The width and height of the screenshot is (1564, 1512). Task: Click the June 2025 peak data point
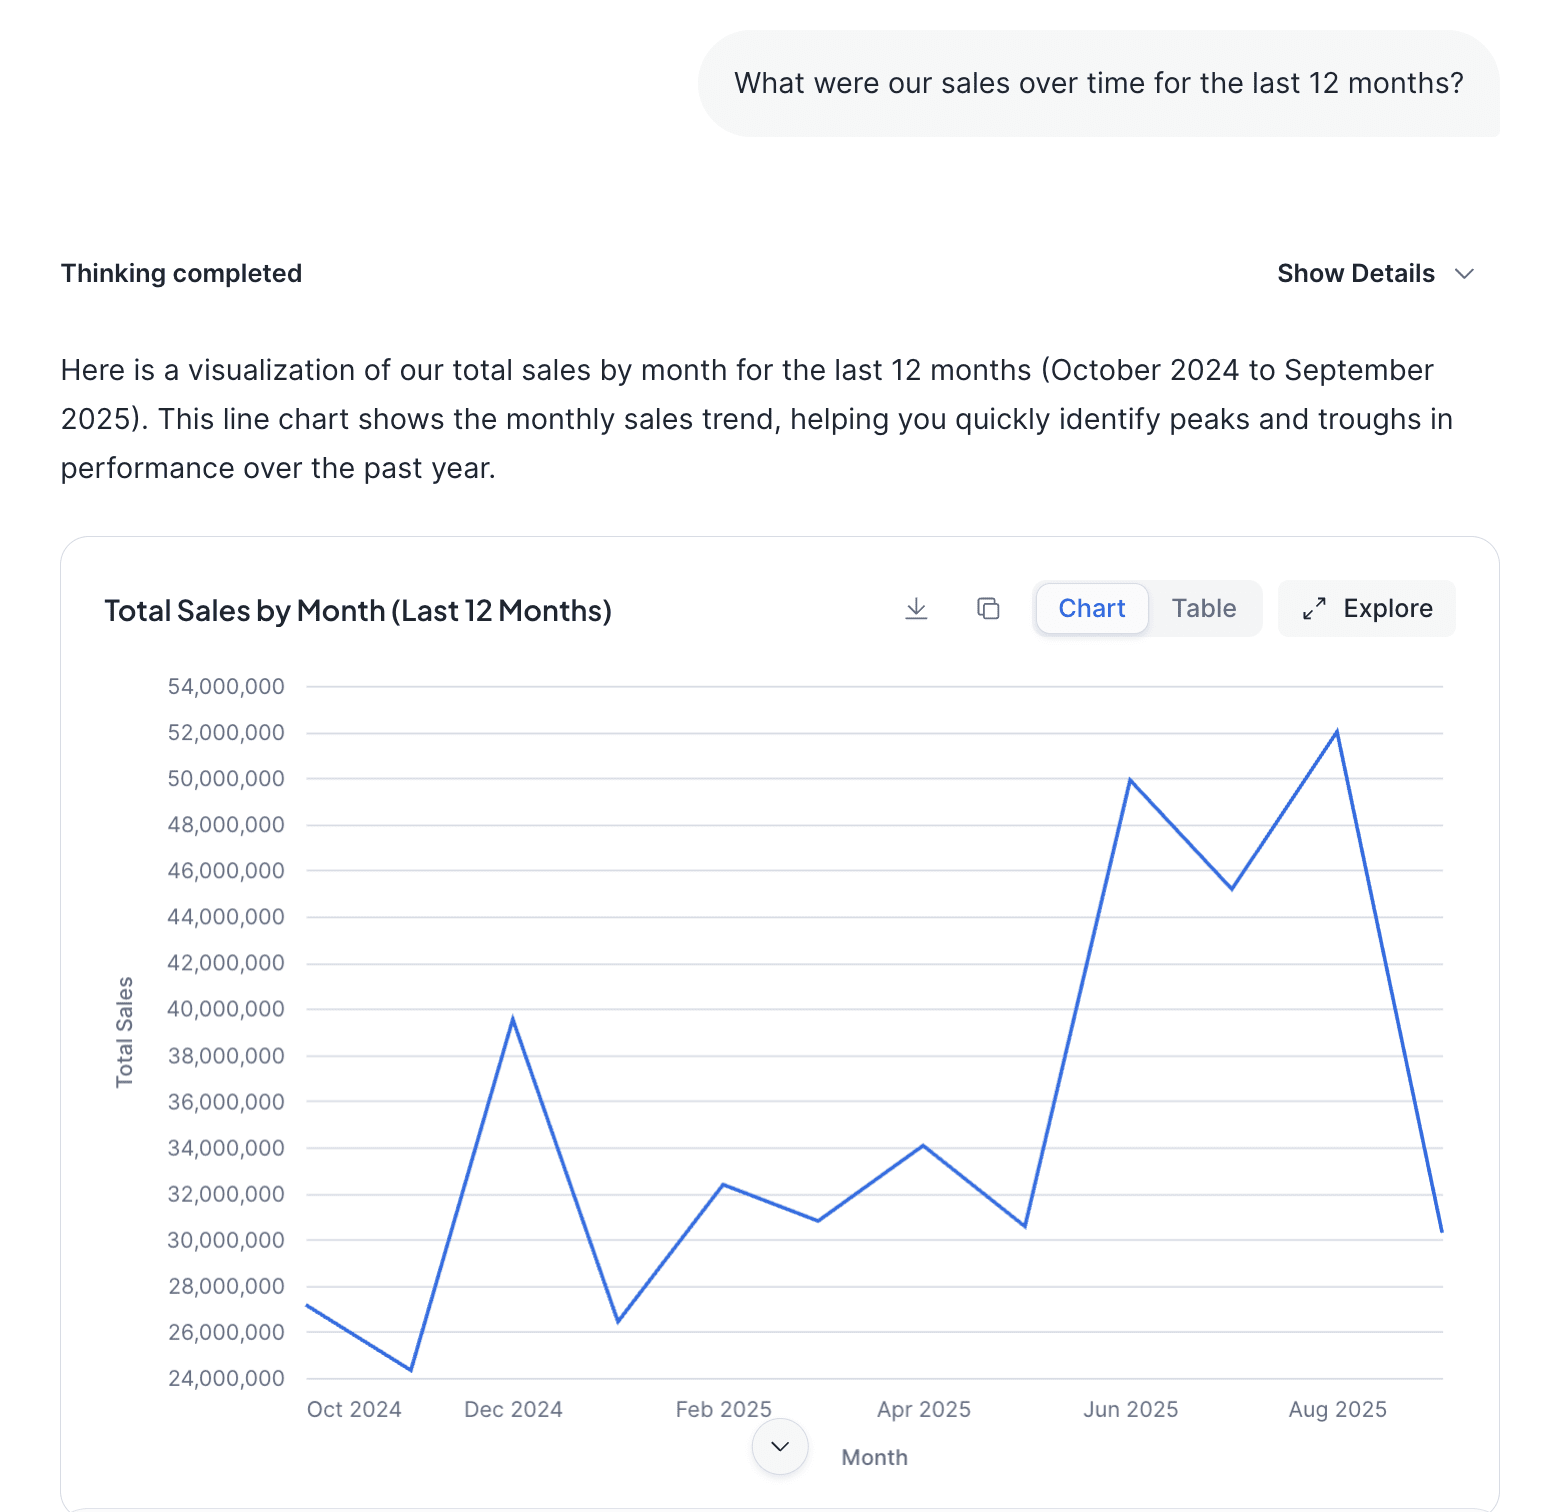1130,779
